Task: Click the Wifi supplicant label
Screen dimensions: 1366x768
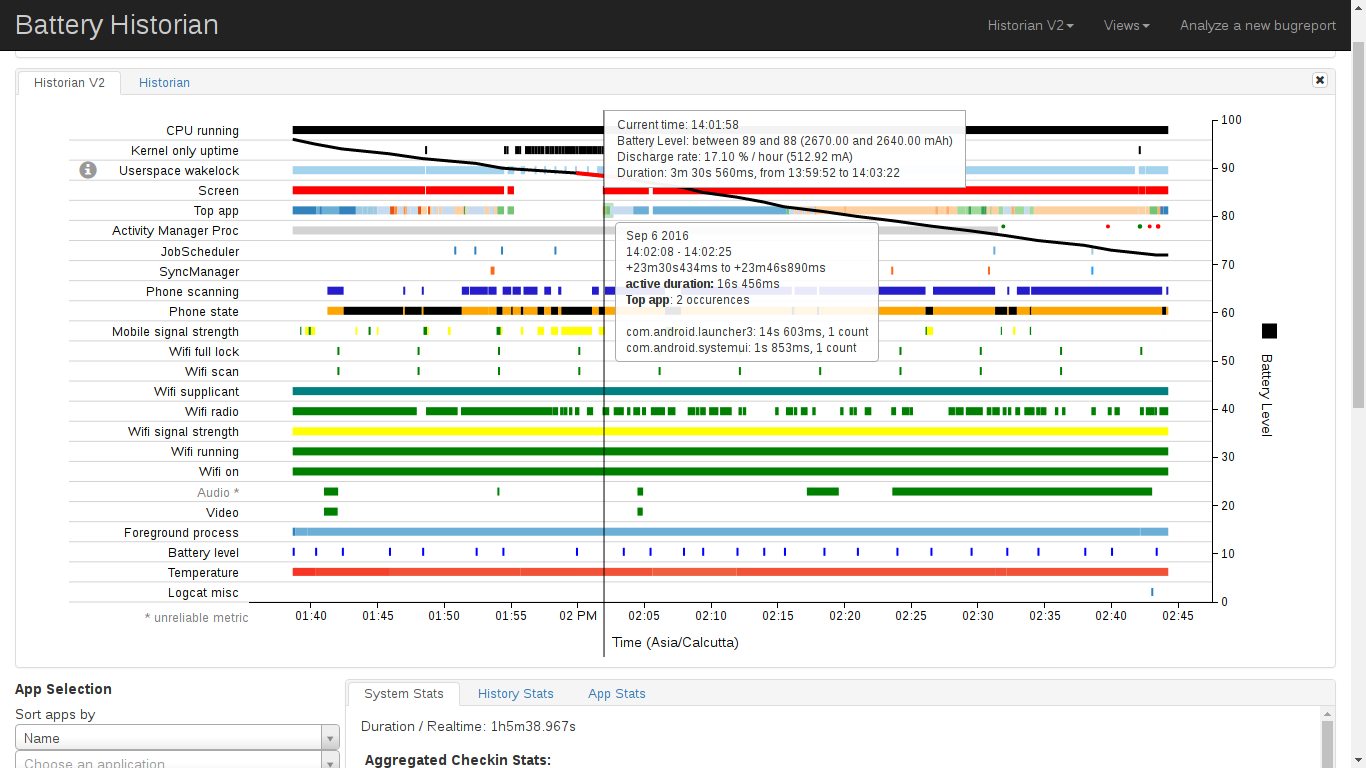Action: [x=196, y=392]
